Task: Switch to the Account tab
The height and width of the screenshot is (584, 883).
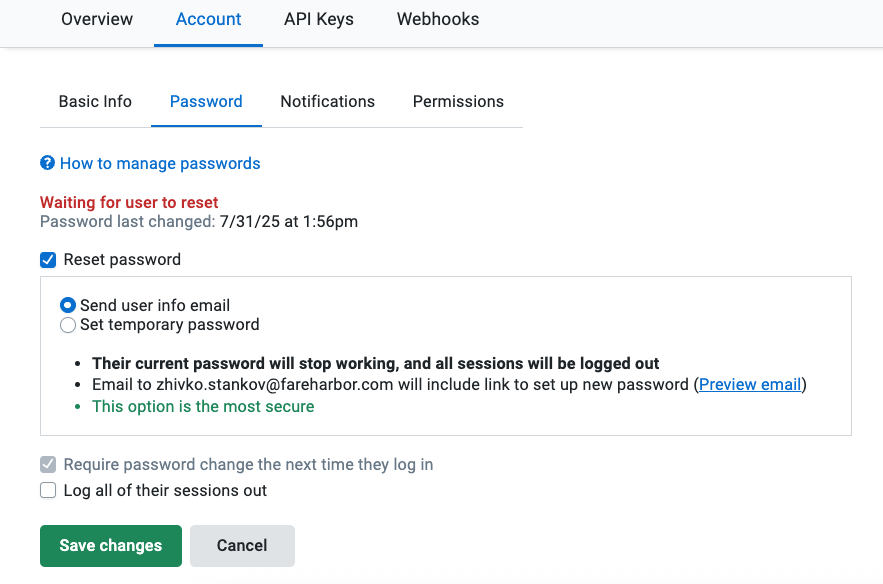Action: (208, 19)
